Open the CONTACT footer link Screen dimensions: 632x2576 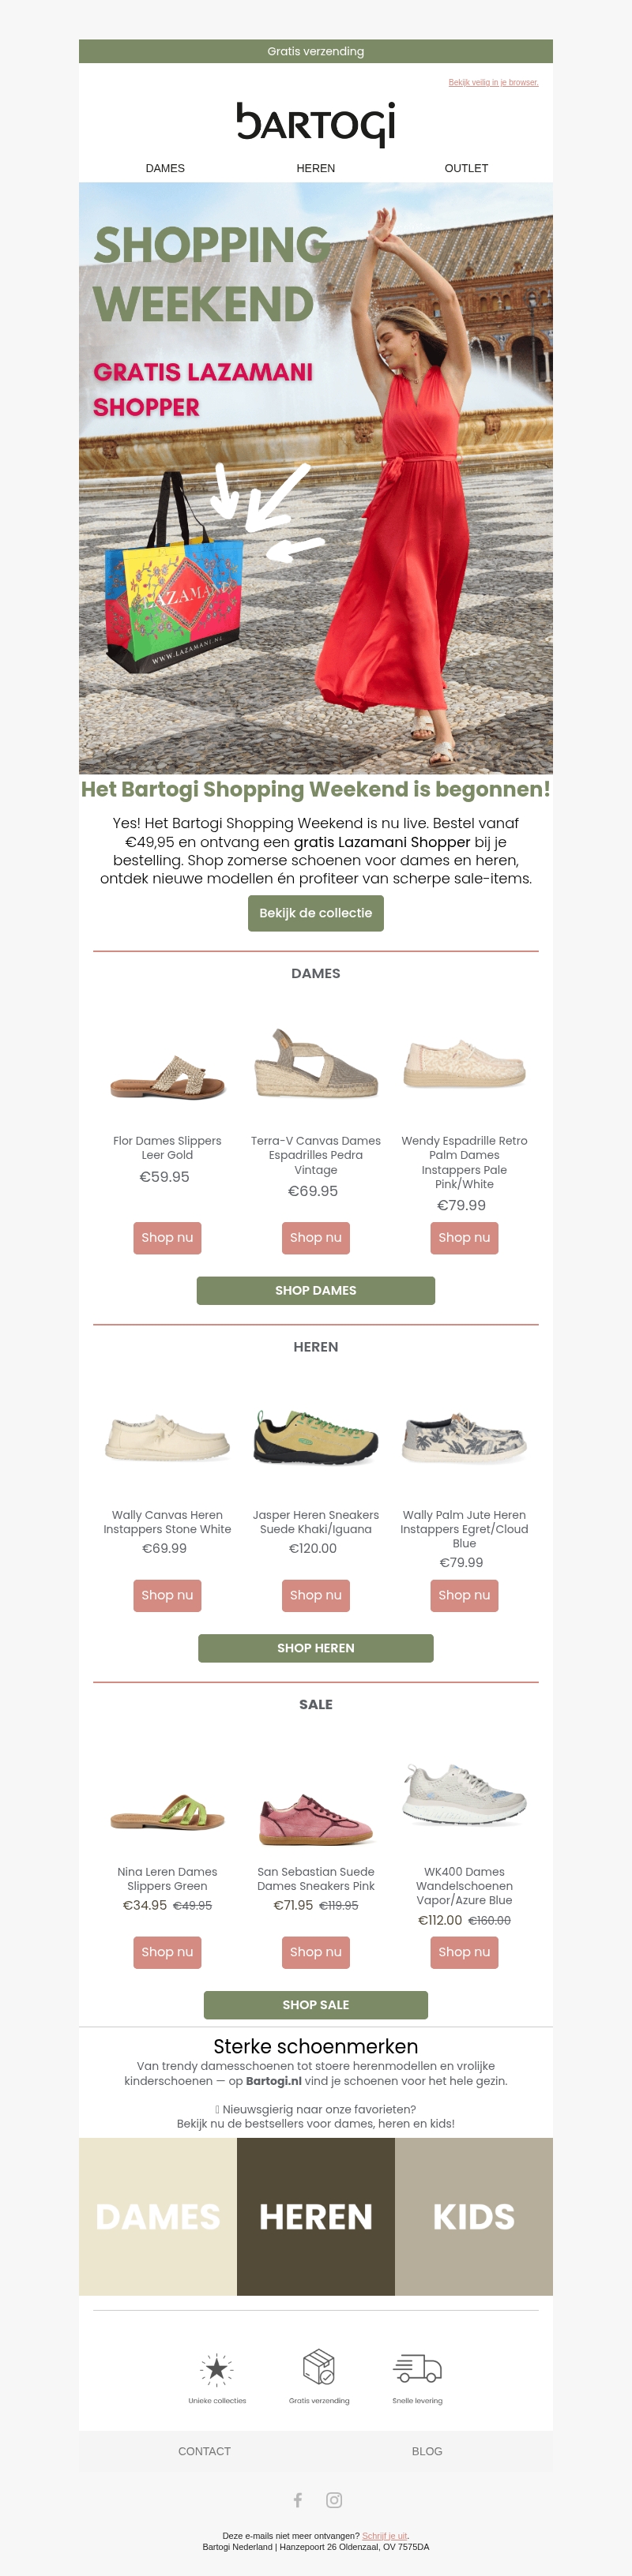204,2451
